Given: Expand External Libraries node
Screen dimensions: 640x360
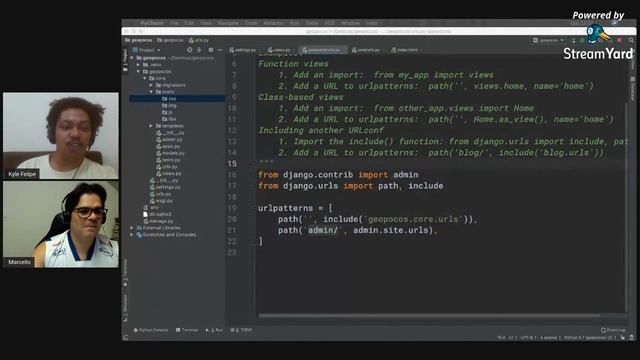Looking at the screenshot, I should point(132,228).
